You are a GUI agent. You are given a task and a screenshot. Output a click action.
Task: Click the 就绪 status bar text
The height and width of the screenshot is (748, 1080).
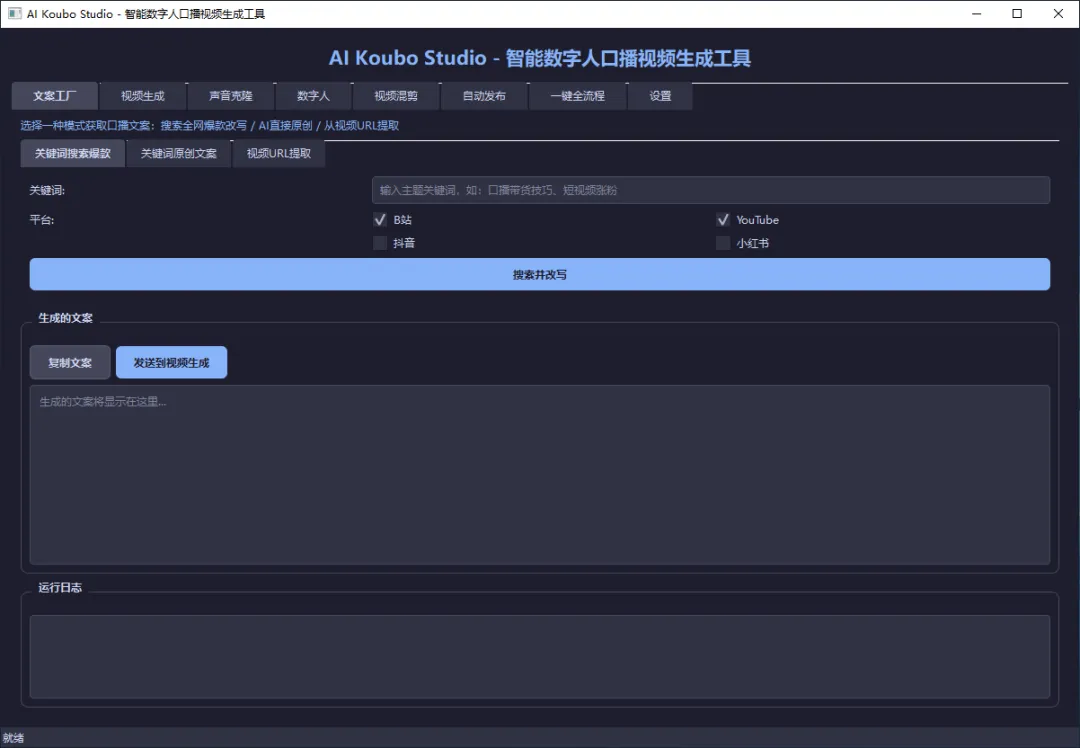[x=13, y=738]
